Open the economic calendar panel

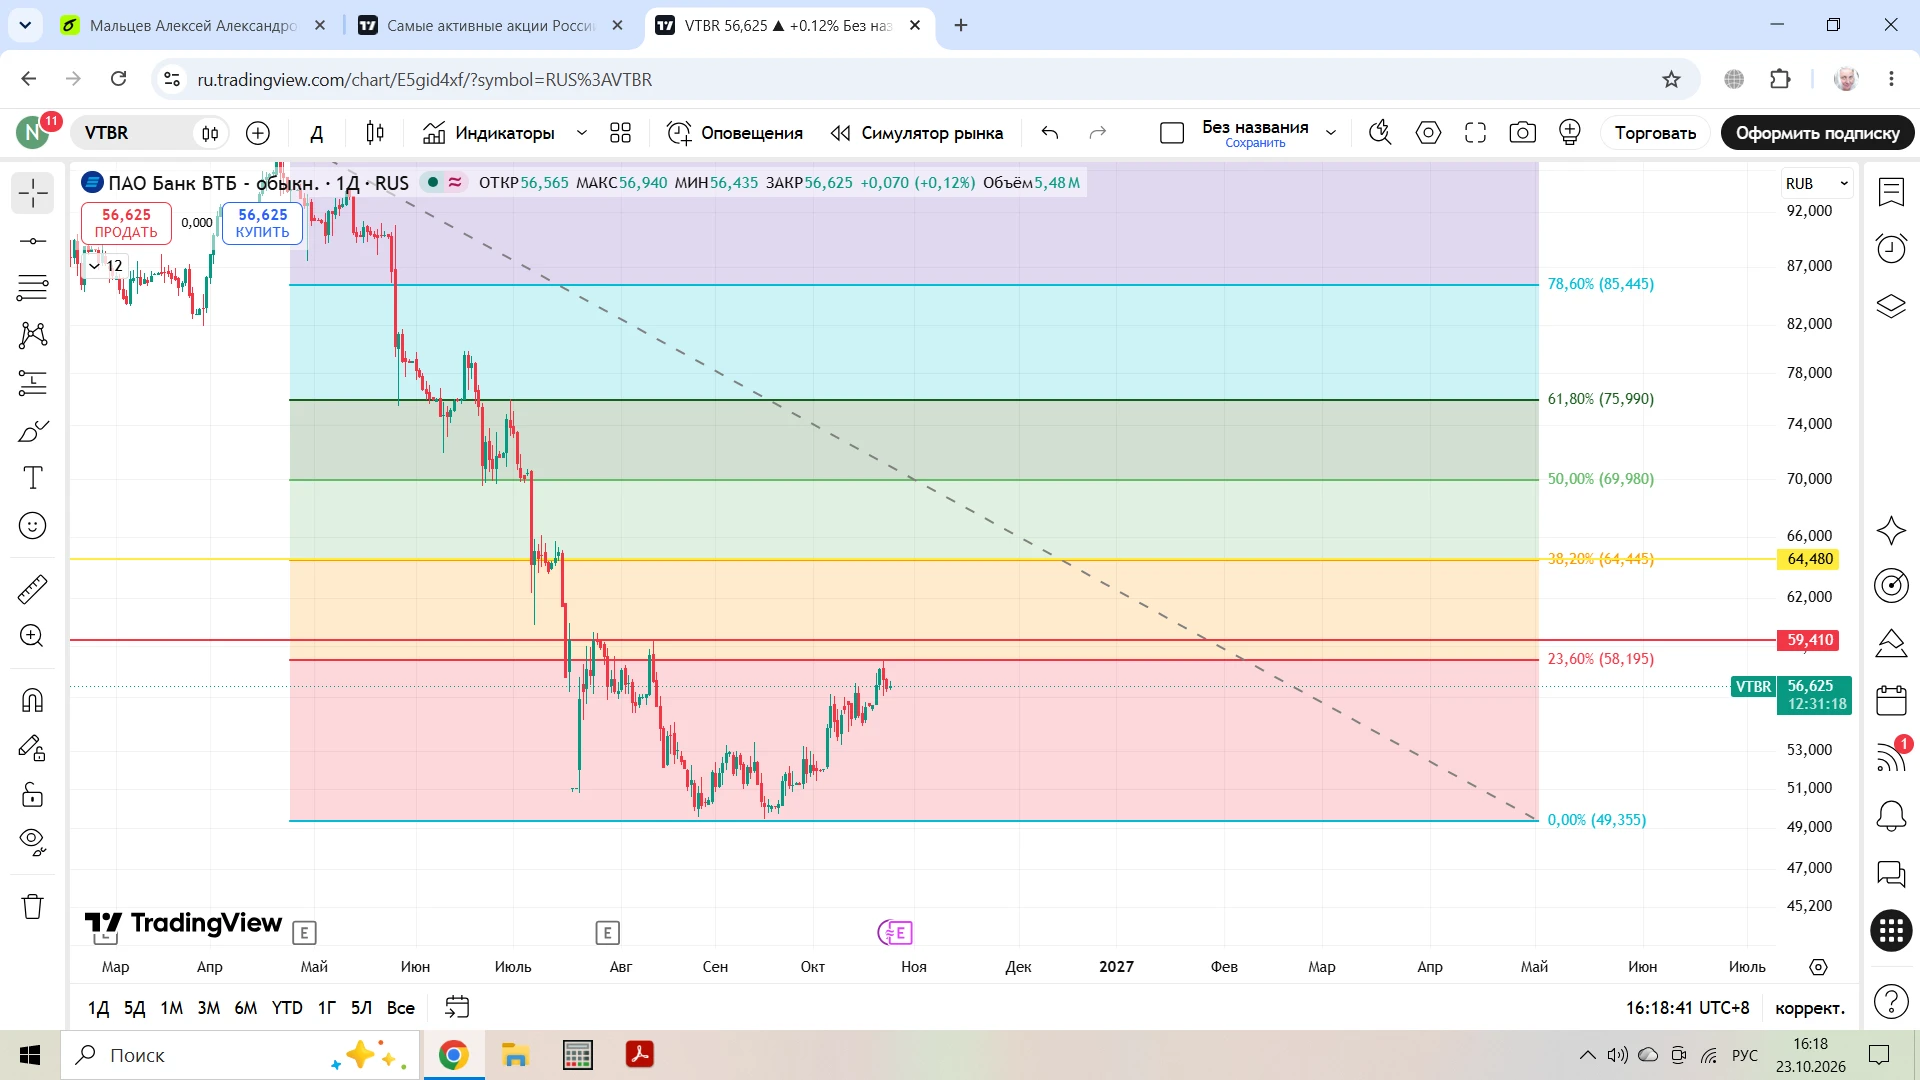click(1891, 700)
